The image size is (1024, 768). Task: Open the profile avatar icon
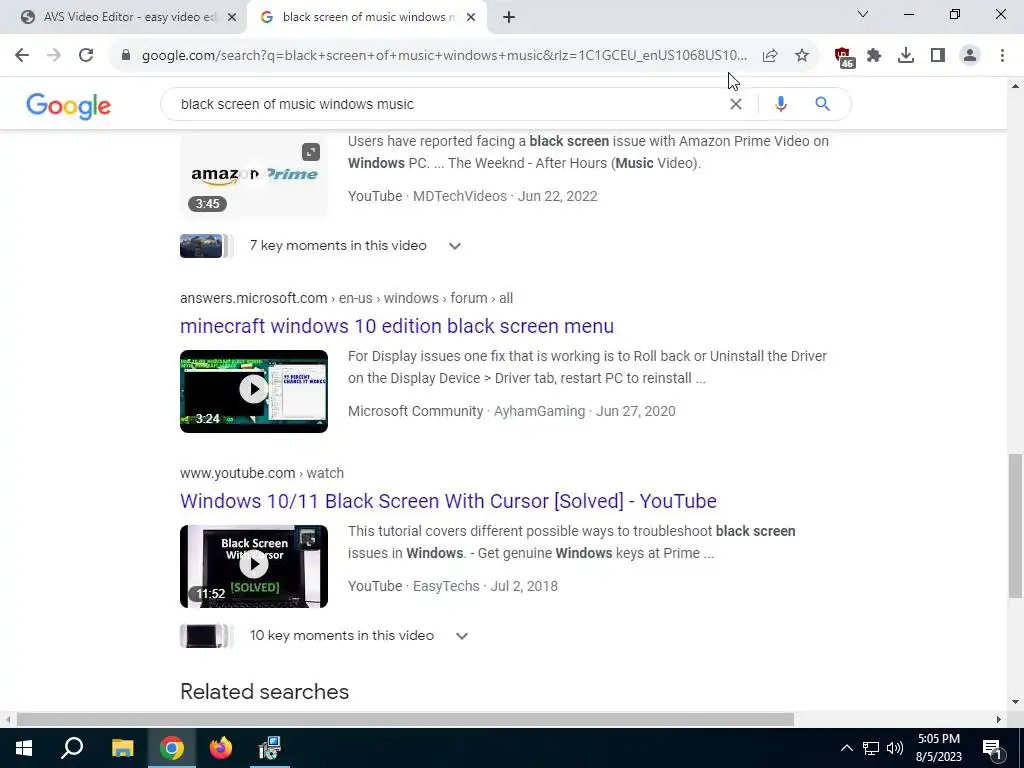tap(970, 56)
